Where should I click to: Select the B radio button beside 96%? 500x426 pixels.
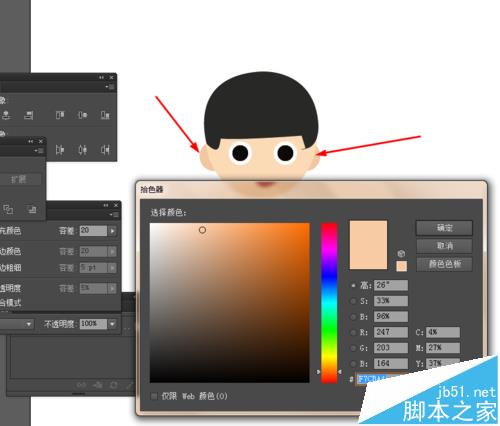click(x=353, y=317)
